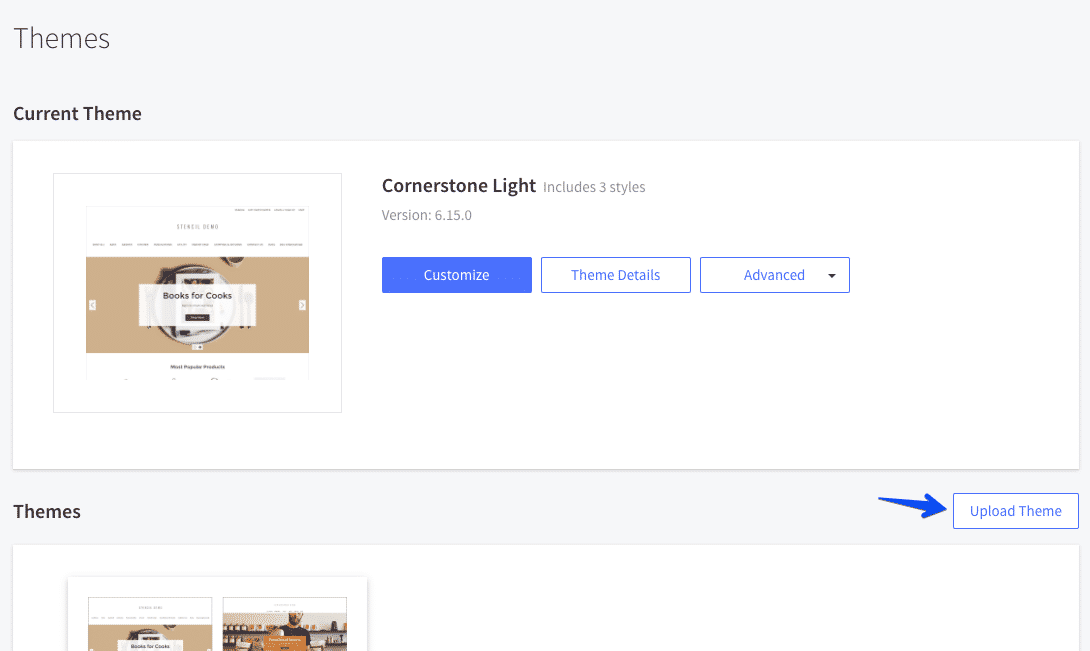The height and width of the screenshot is (651, 1090).
Task: Click the Customize button for Cornerstone Light
Action: point(456,275)
